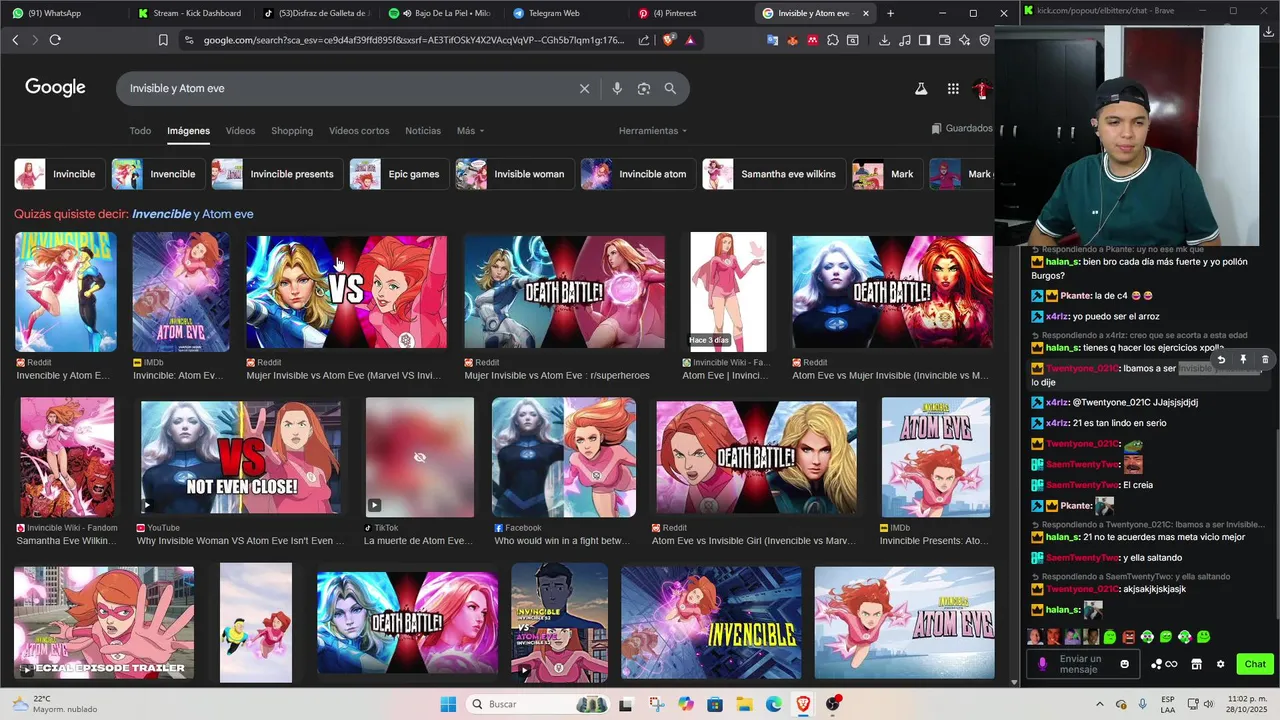The width and height of the screenshot is (1280, 720).
Task: Open Microsoft Edge from the taskbar
Action: point(774,704)
